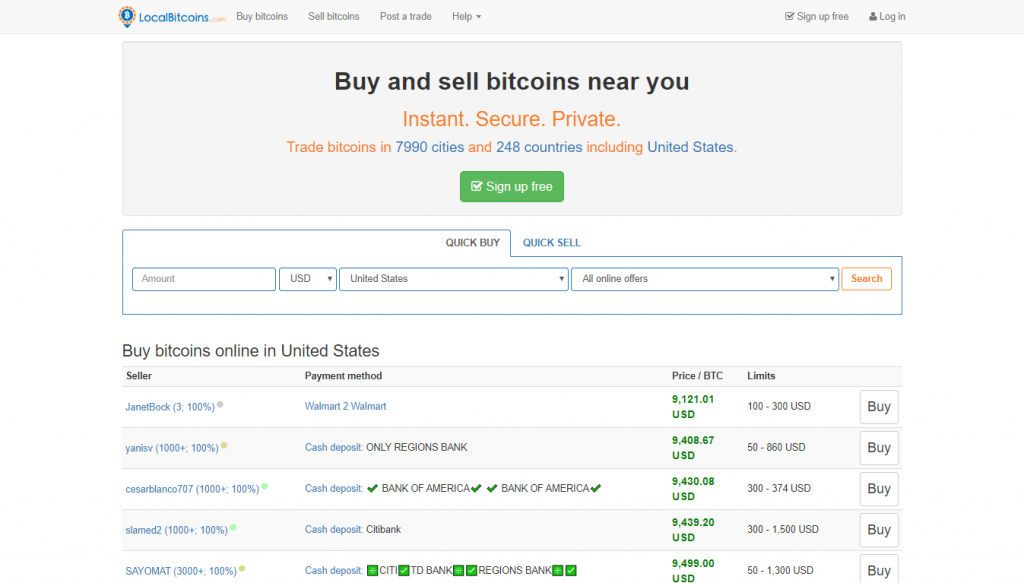Click the online status dot beside yanisv
The height and width of the screenshot is (583, 1024).
click(224, 446)
